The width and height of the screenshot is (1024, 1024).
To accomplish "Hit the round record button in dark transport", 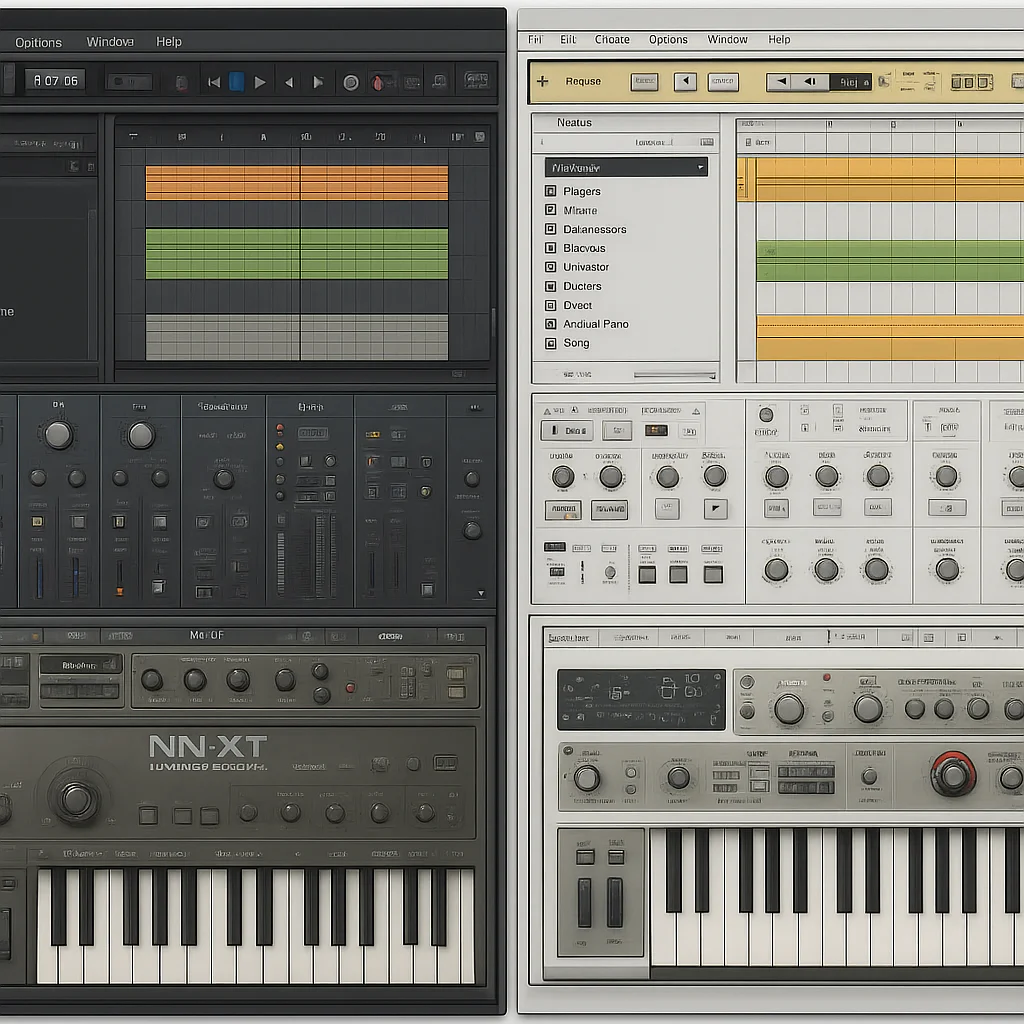I will [351, 83].
